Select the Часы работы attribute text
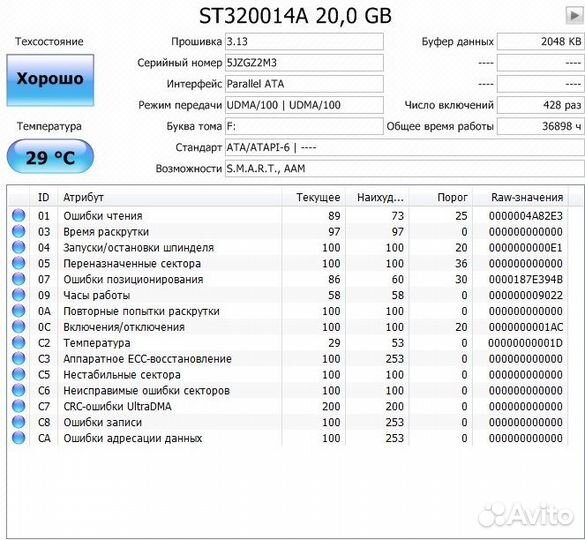This screenshot has height=540, width=585. 97,295
